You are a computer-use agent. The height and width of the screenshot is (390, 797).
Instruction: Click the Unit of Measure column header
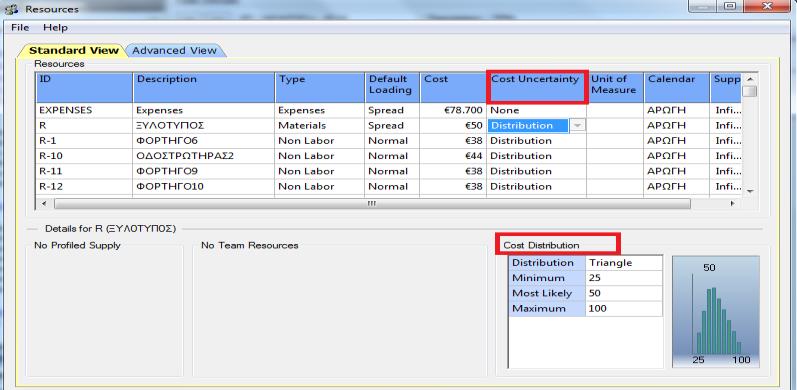615,87
